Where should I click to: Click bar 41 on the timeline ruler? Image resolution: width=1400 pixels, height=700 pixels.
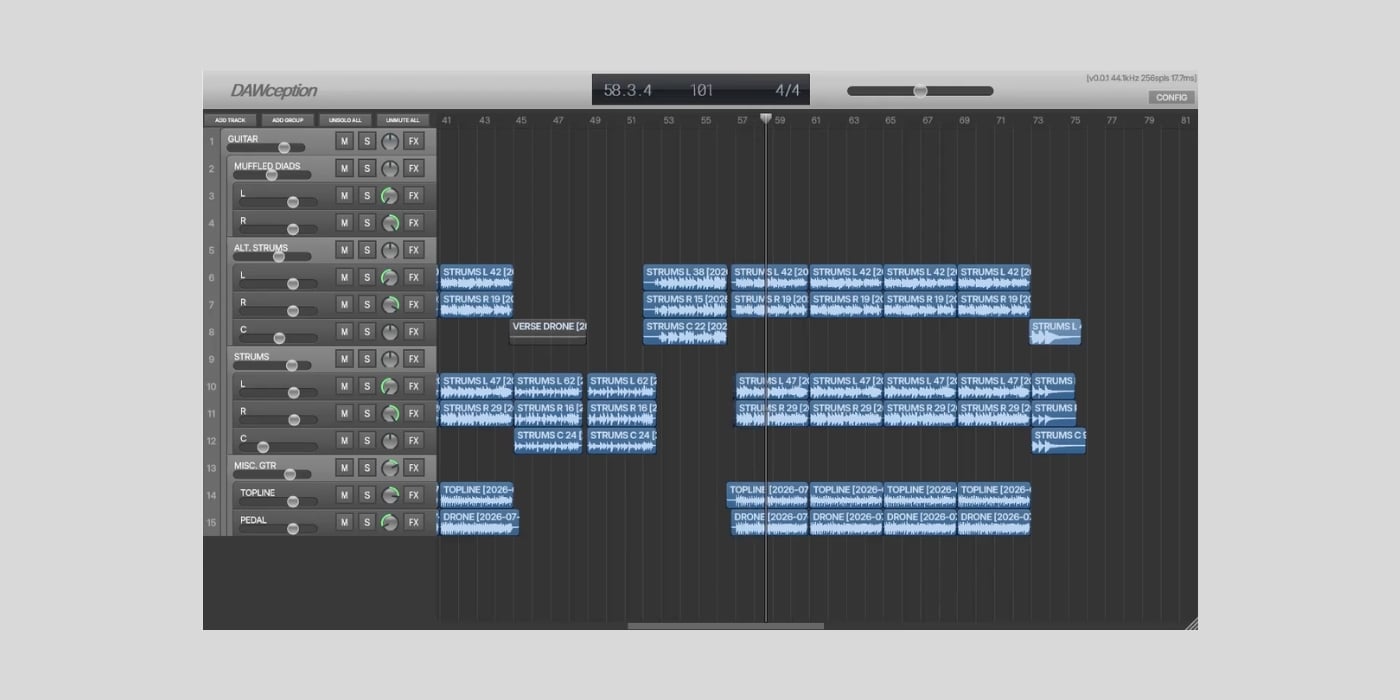pyautogui.click(x=447, y=120)
